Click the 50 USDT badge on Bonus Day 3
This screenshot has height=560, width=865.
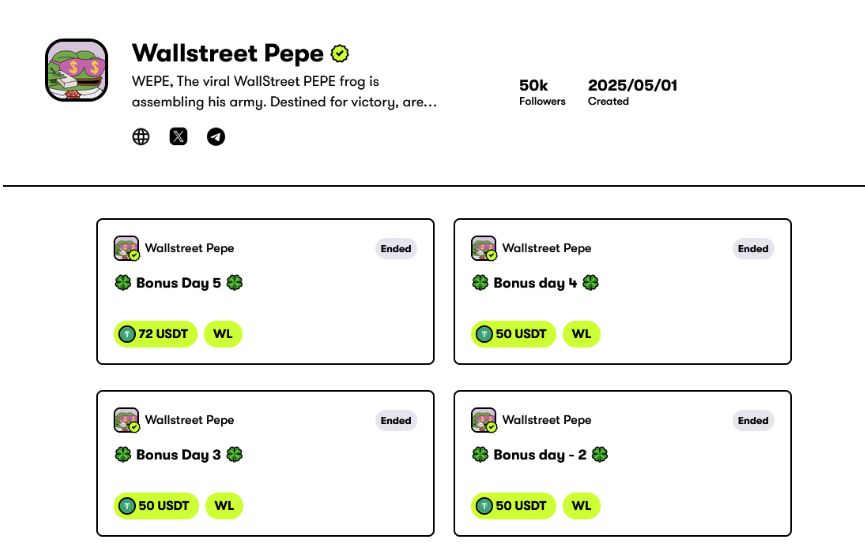[x=156, y=506]
